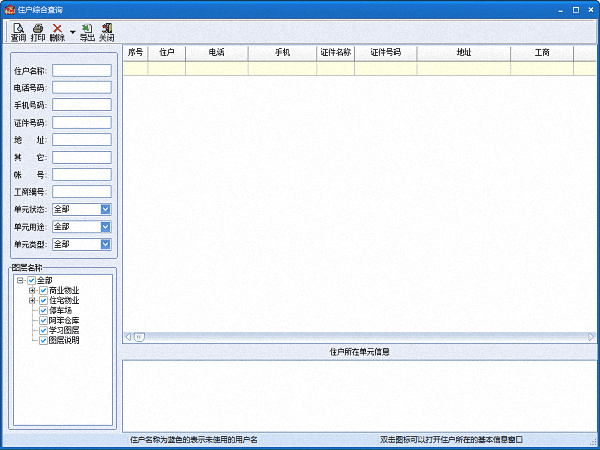Uncheck the 全部 root layer checkbox
600x450 pixels.
(32, 280)
